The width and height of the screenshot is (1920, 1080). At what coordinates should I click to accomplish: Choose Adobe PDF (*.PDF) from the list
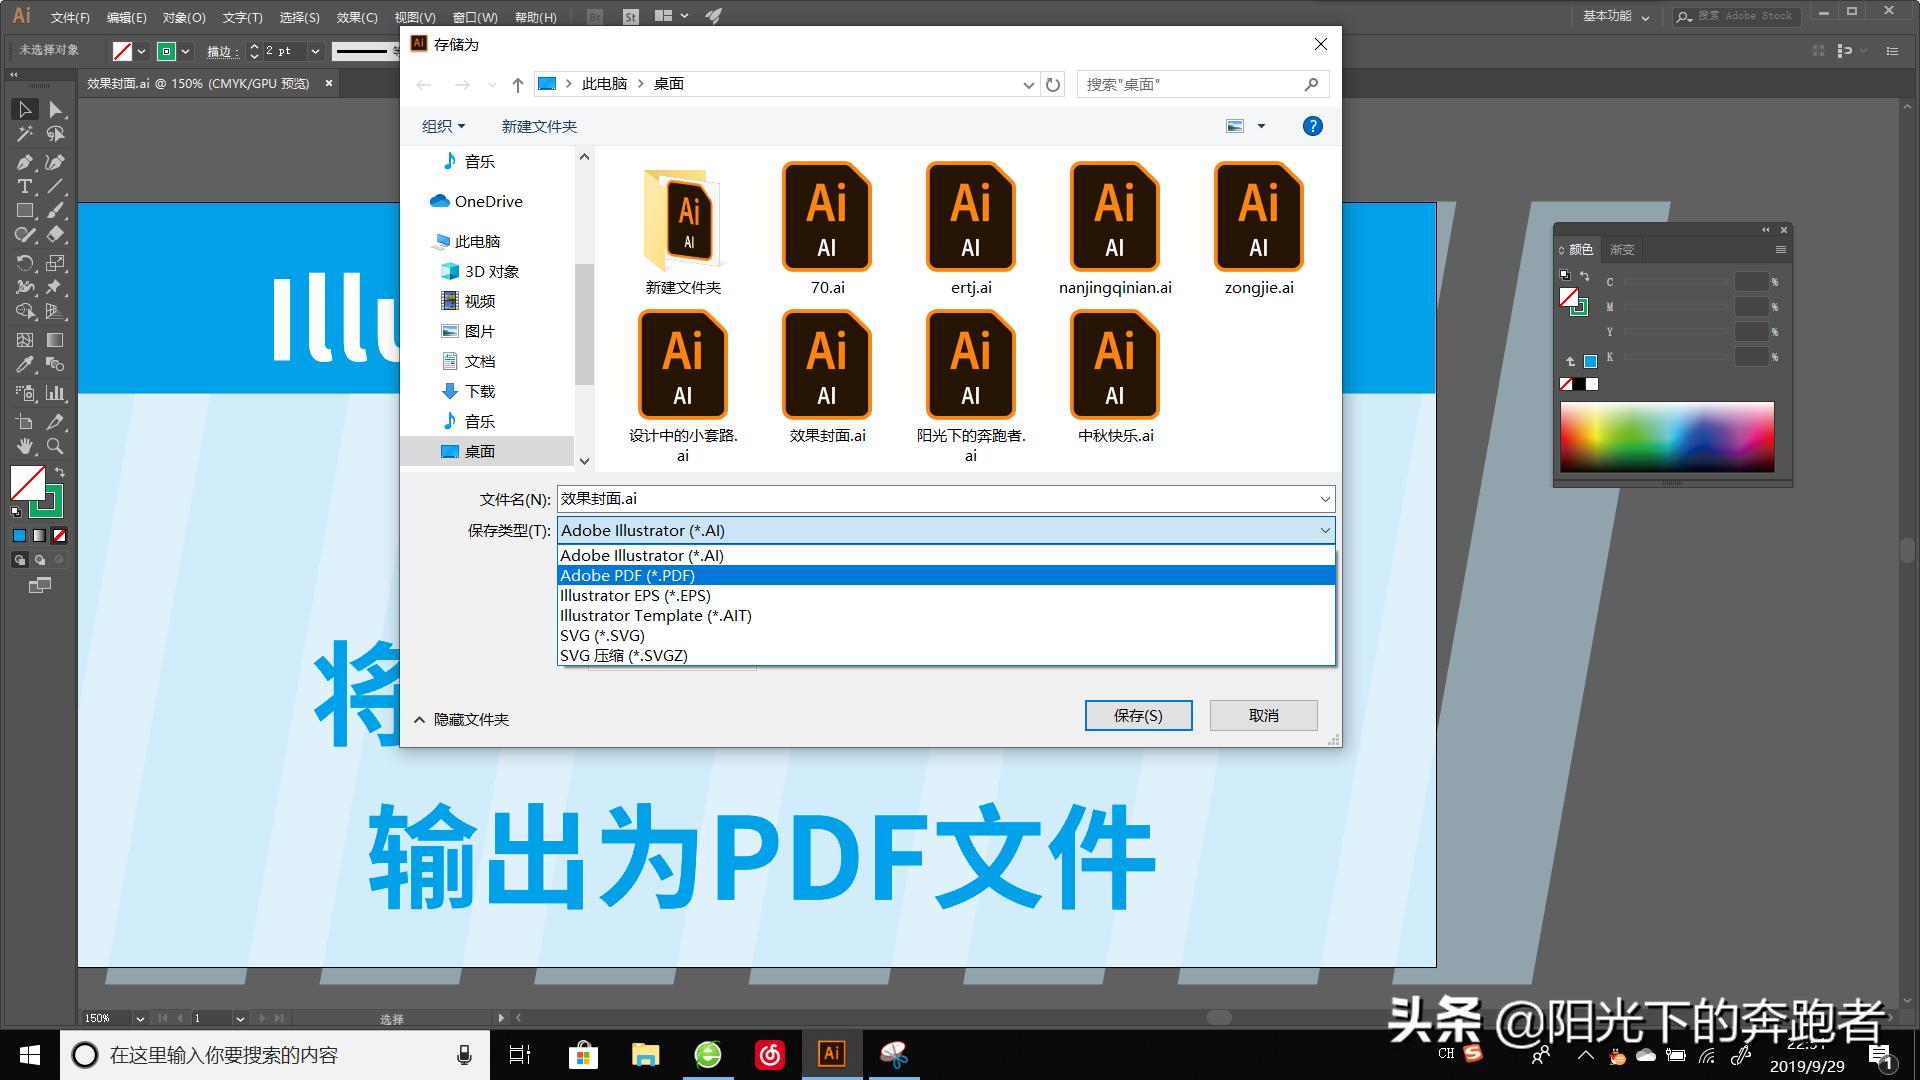click(x=628, y=575)
